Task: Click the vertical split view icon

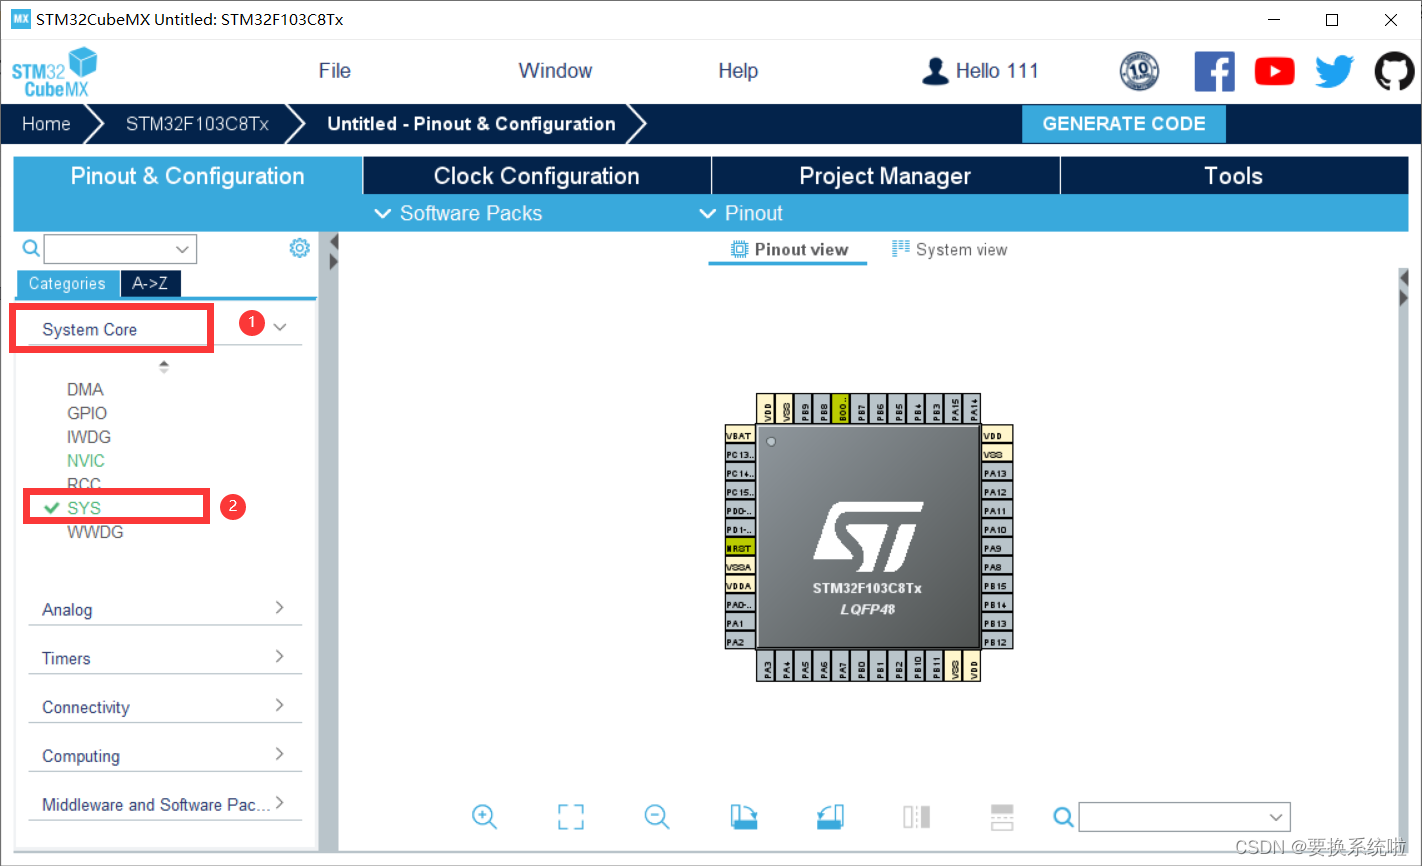Action: (916, 817)
